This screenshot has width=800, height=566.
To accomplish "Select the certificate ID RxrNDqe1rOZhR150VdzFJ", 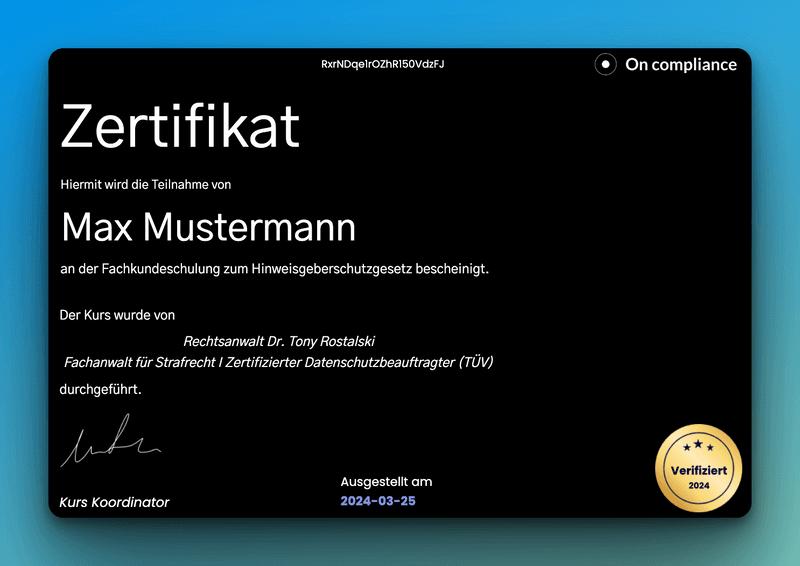I will 382,64.
